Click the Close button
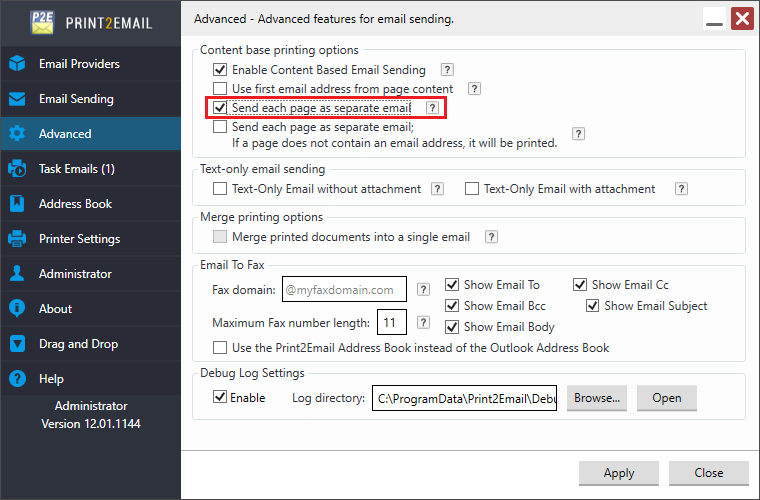 tap(709, 473)
